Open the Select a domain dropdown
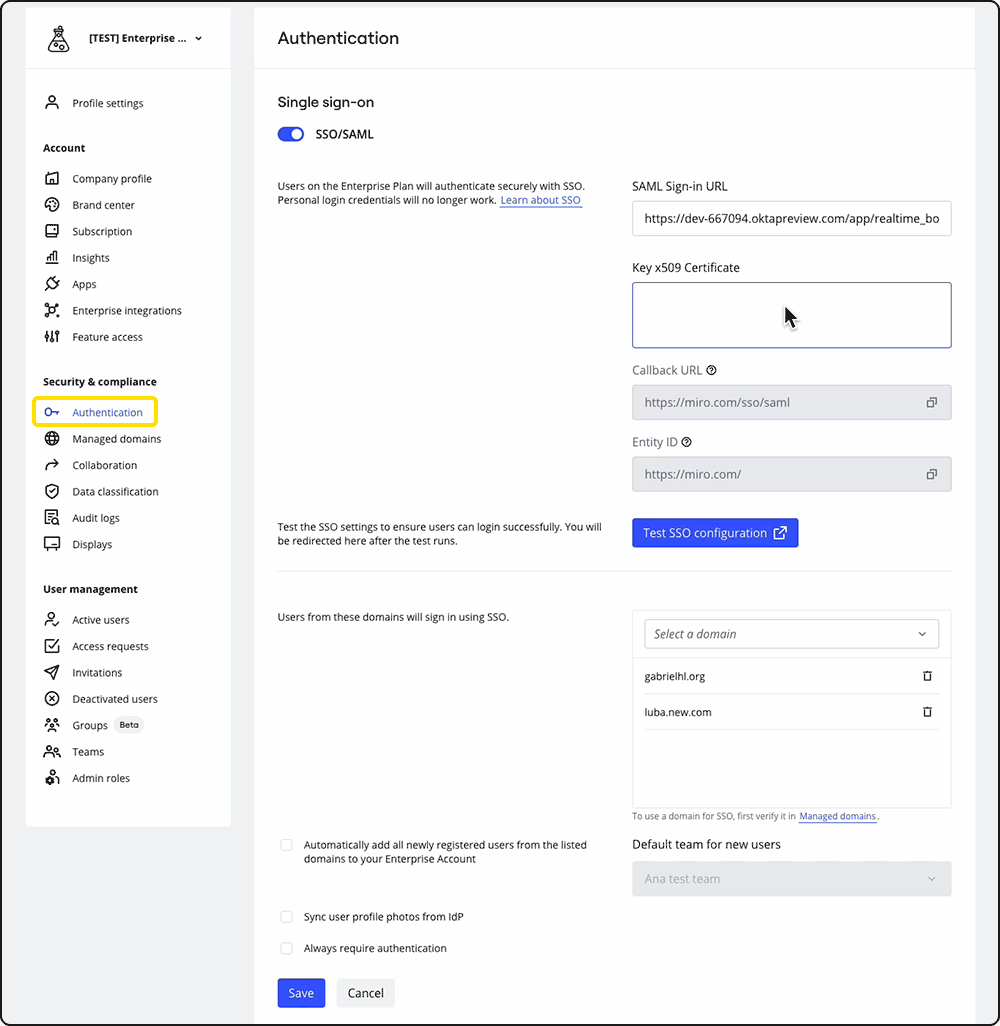 click(791, 634)
